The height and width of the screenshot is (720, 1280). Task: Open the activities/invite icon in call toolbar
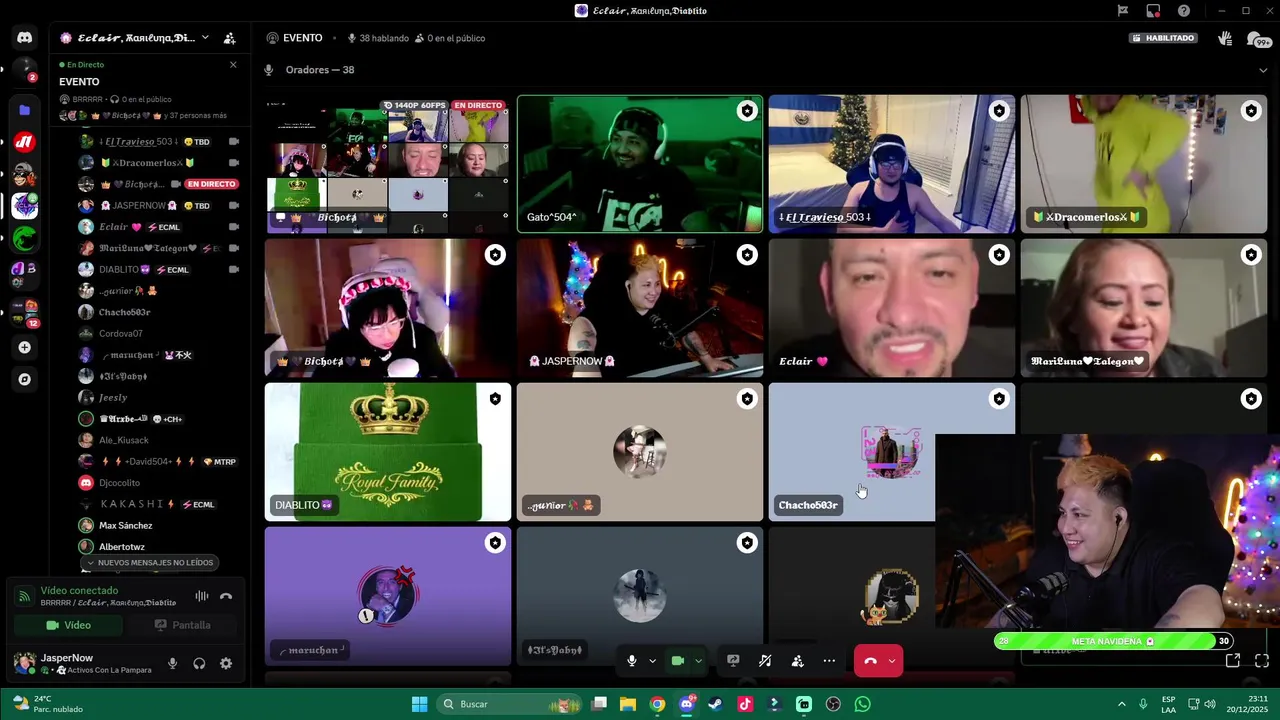click(797, 661)
